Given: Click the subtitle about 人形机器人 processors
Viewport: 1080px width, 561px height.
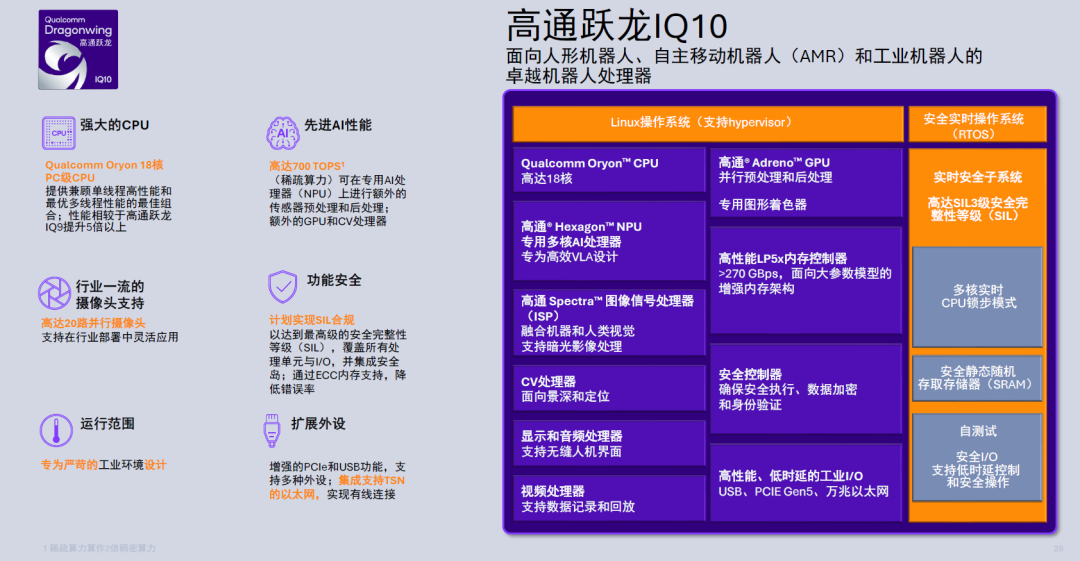Looking at the screenshot, I should (744, 66).
